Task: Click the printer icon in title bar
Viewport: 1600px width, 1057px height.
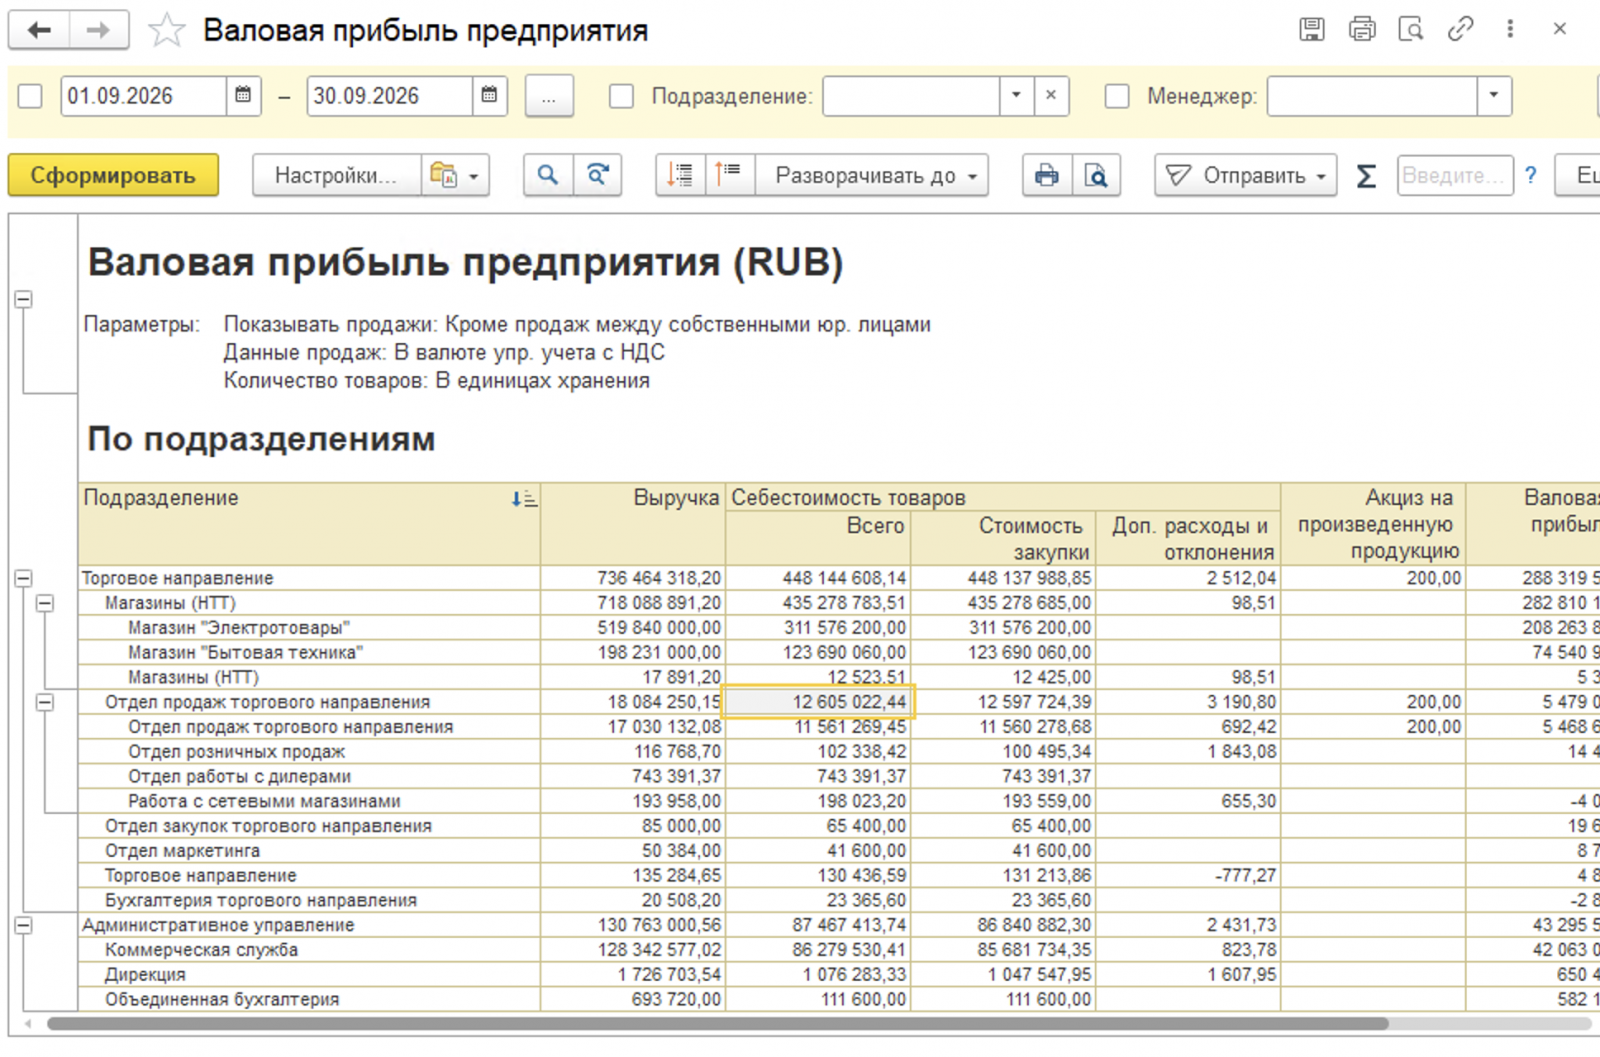Action: 1362,29
